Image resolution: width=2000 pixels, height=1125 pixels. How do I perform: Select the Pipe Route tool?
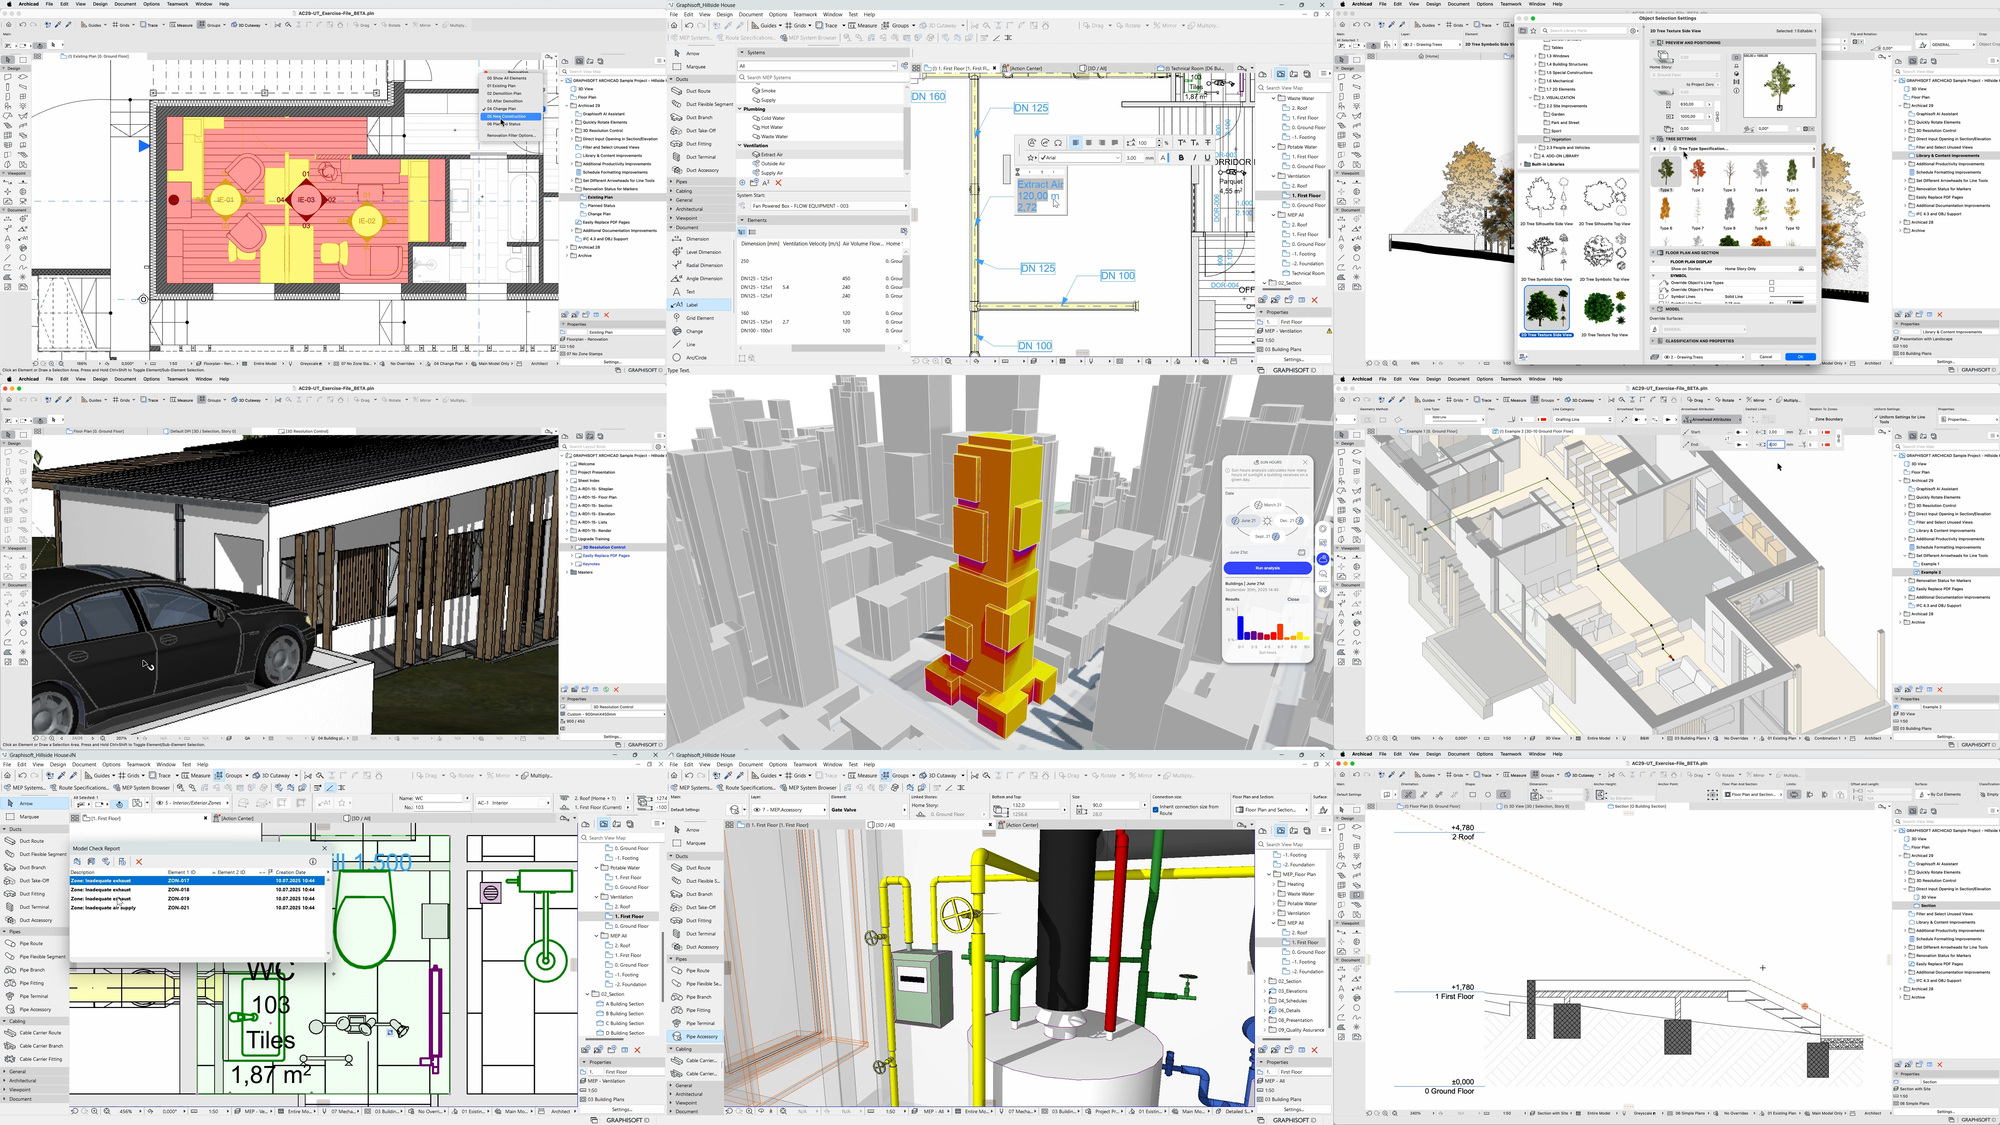click(x=30, y=943)
